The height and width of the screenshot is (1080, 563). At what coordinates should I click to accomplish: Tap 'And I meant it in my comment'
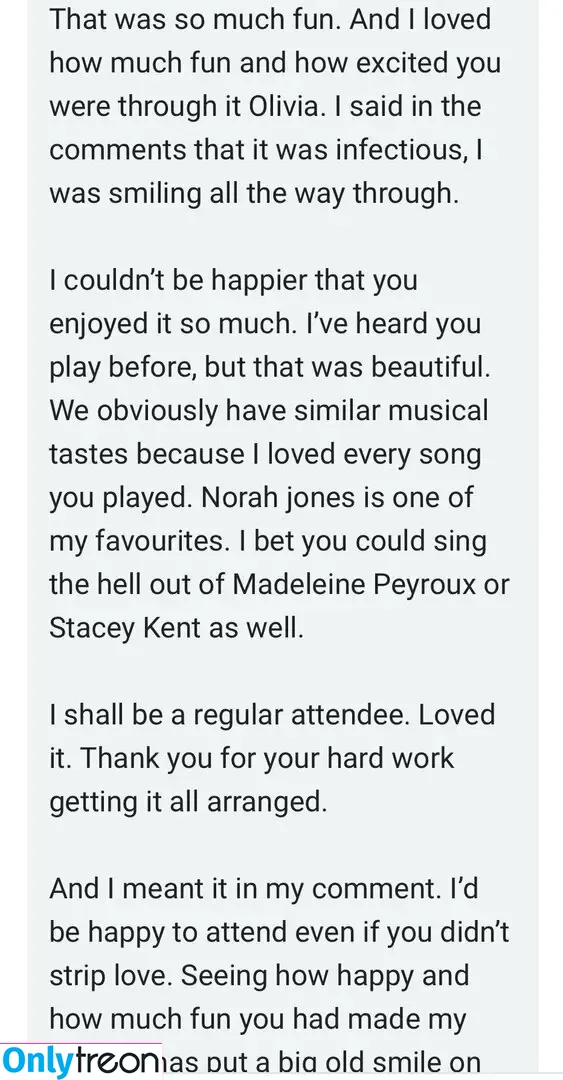pyautogui.click(x=244, y=889)
